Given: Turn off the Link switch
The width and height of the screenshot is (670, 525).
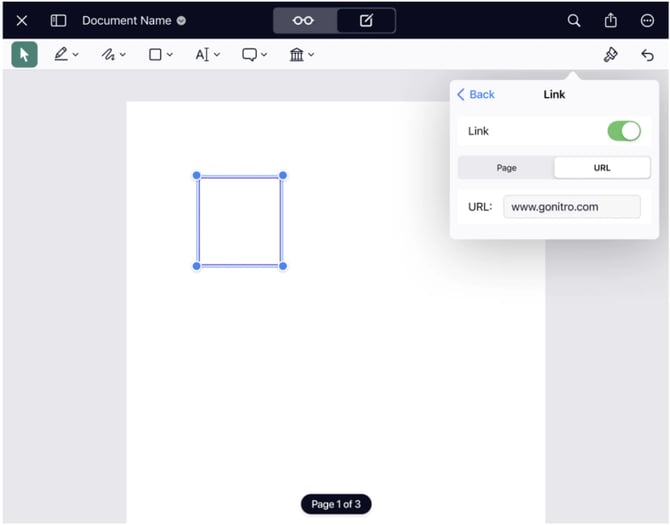Looking at the screenshot, I should 623,131.
